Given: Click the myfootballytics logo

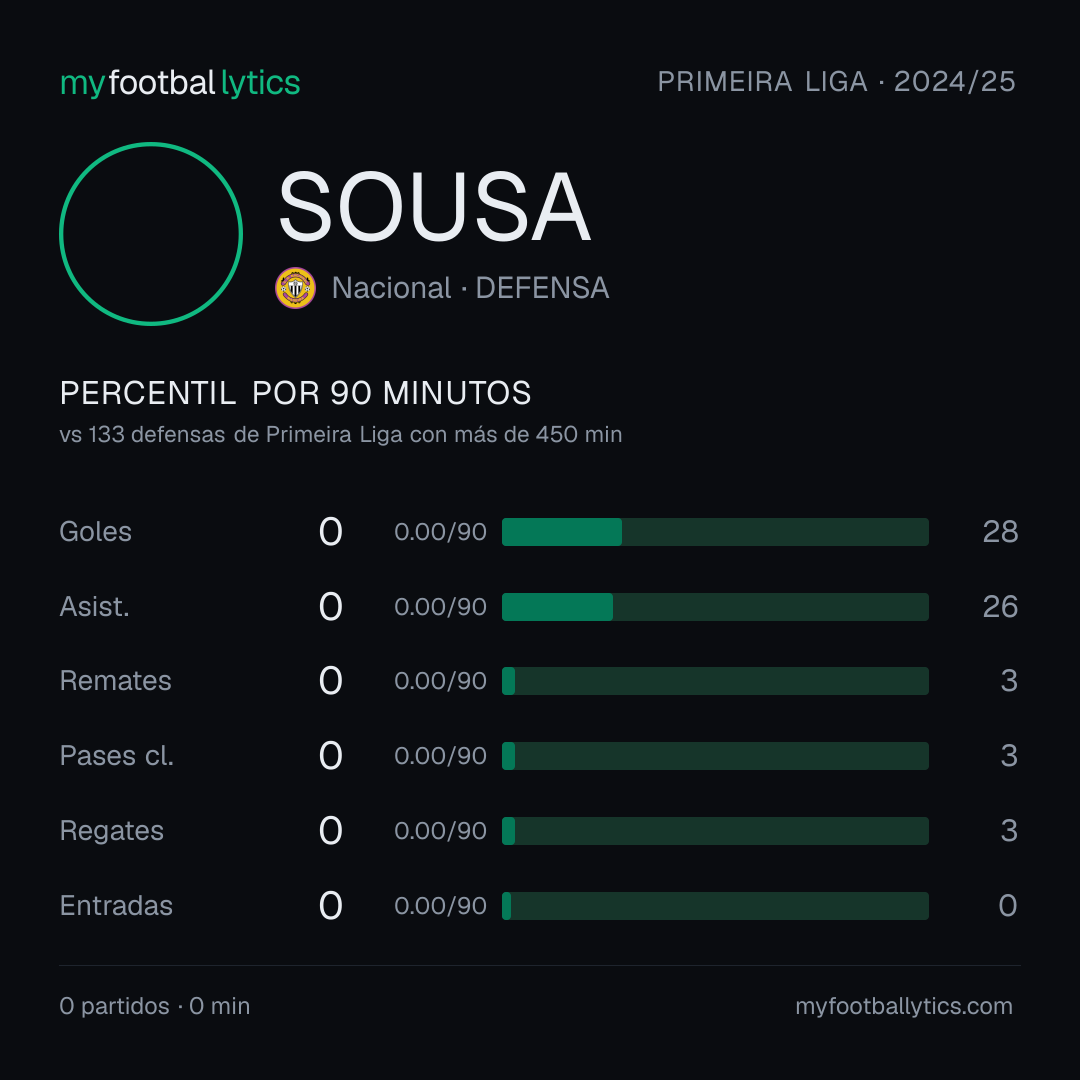Looking at the screenshot, I should [180, 83].
